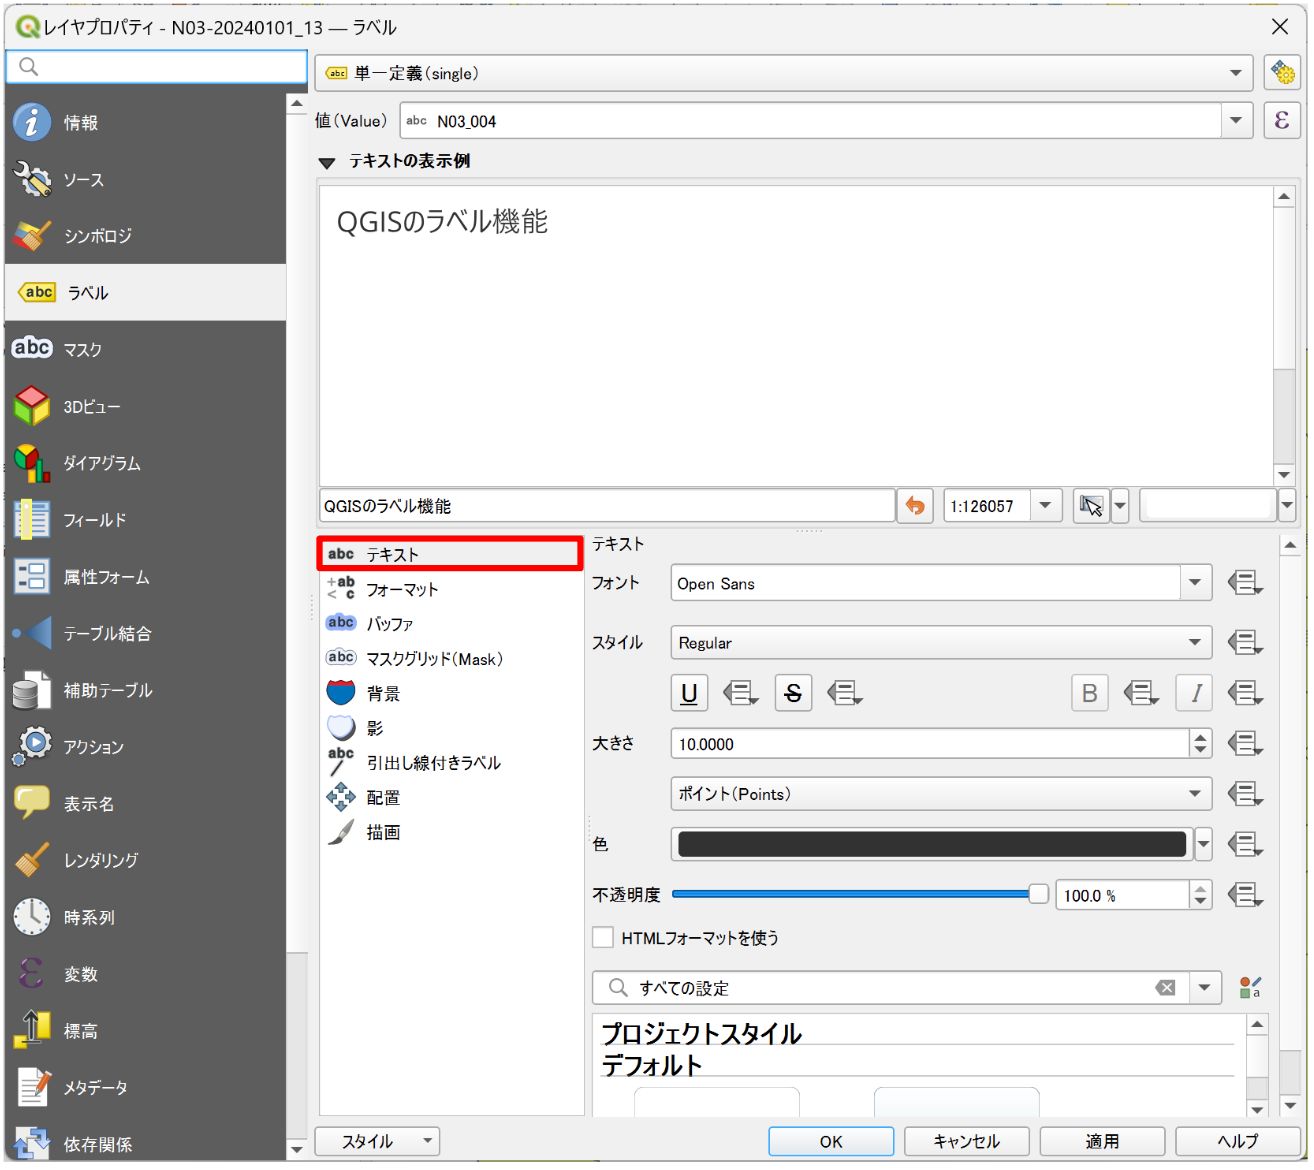1314x1170 pixels.
Task: Open the 属性フォーム attribute form page
Action: pos(145,577)
